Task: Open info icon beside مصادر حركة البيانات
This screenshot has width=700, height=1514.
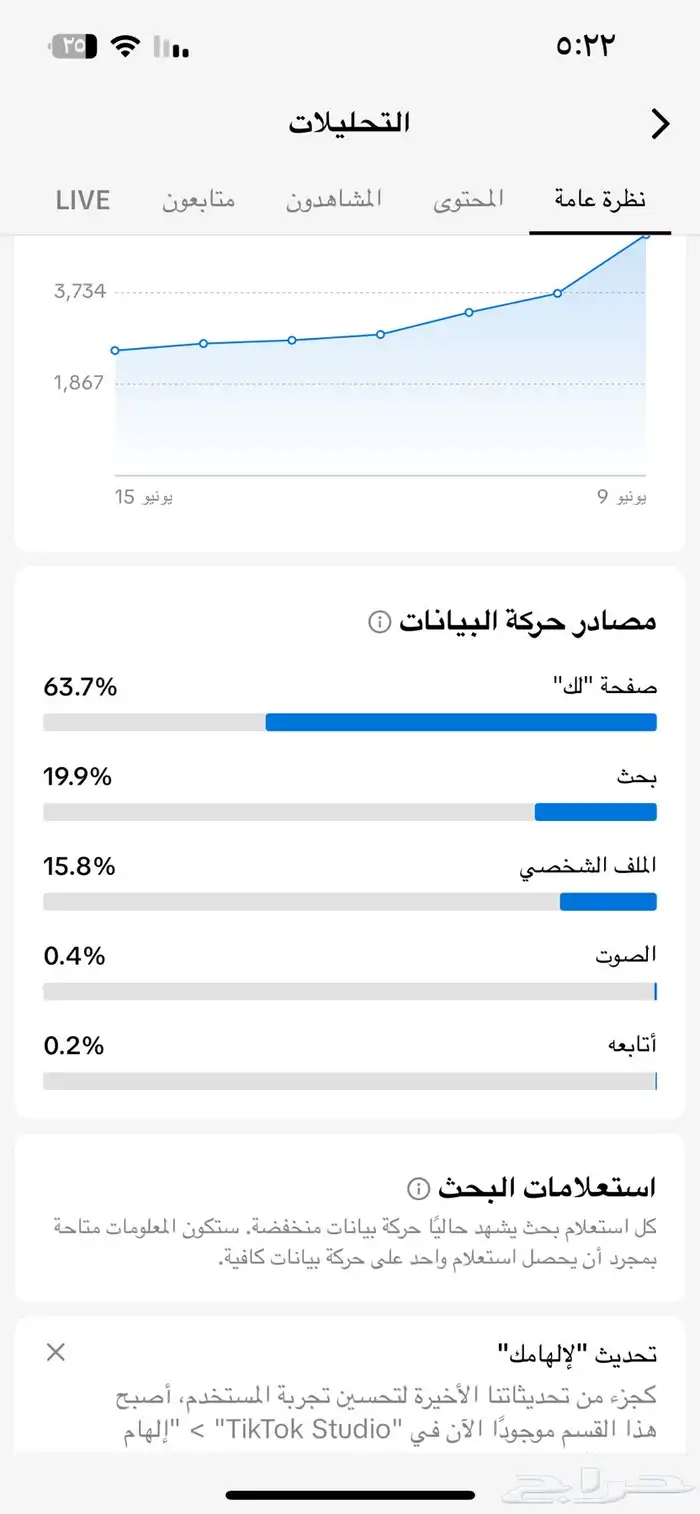Action: 379,622
